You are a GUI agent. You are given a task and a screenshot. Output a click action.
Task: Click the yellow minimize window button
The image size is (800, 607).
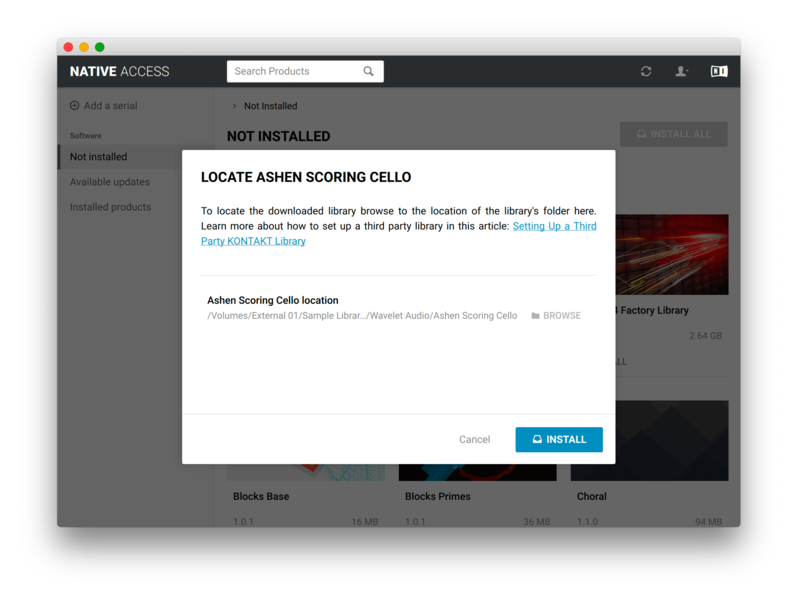click(84, 47)
